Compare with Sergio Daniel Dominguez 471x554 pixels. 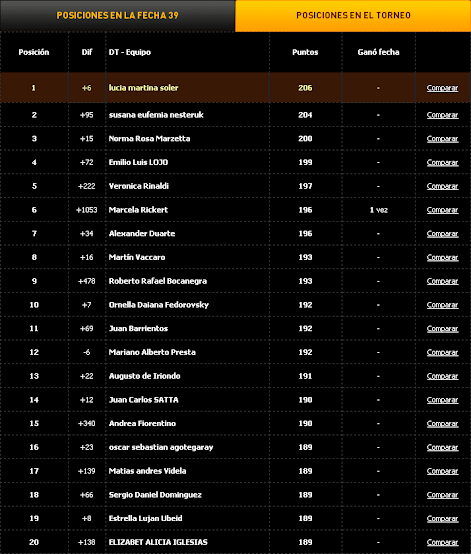pyautogui.click(x=442, y=495)
